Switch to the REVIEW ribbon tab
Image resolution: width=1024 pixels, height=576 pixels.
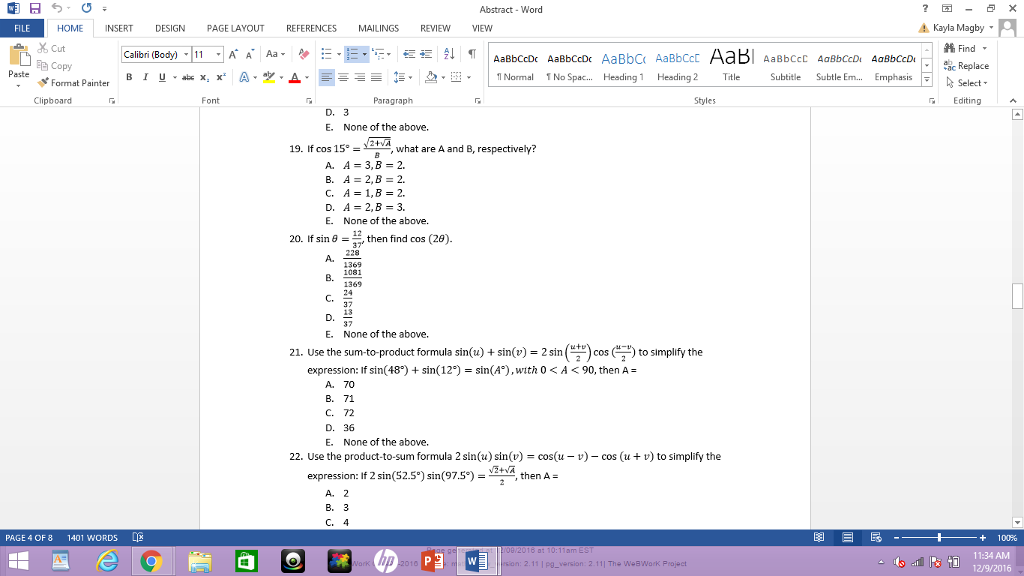[437, 28]
